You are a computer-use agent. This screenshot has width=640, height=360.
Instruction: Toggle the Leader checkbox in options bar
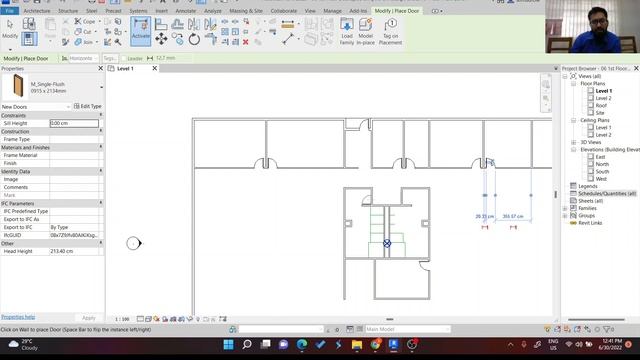(x=124, y=58)
